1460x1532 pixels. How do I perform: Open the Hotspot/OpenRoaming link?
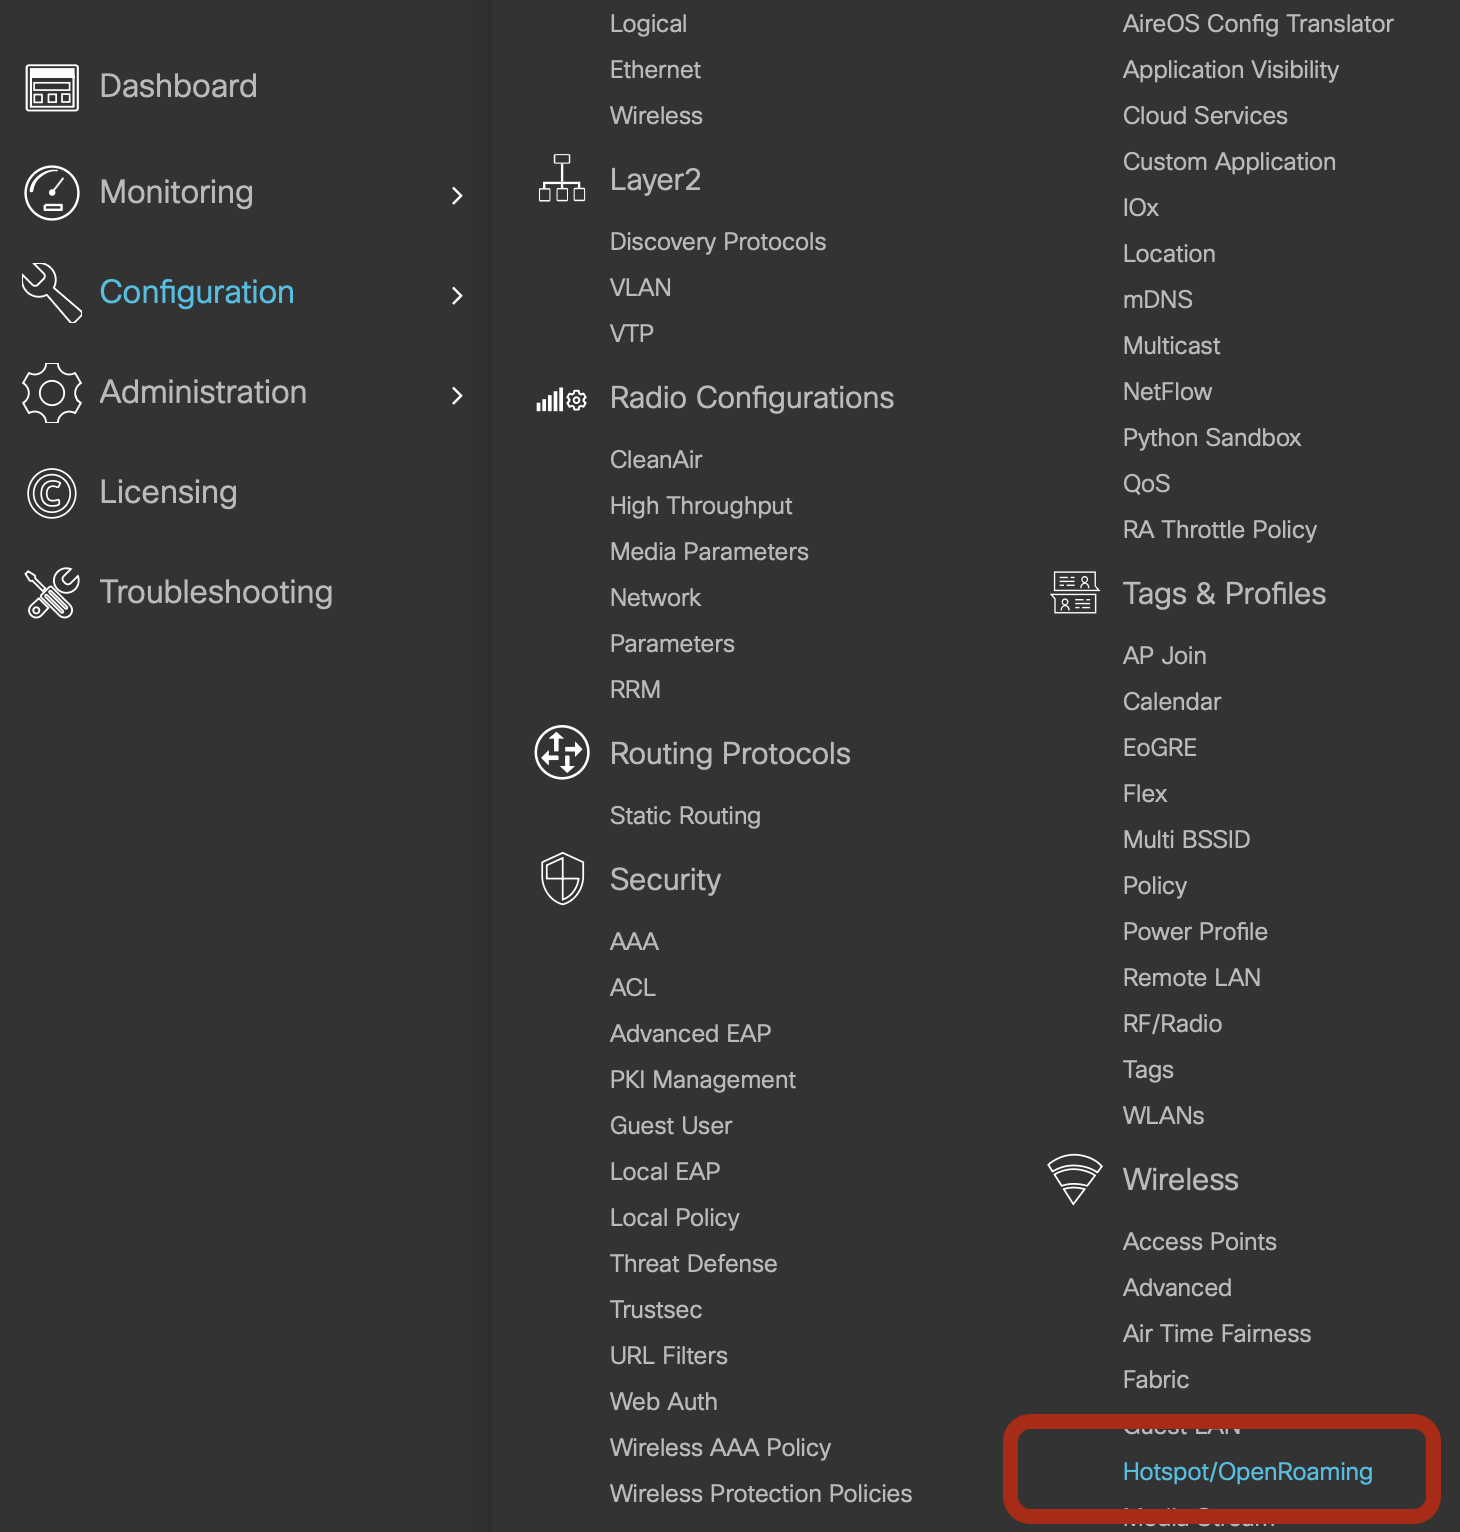[x=1247, y=1471]
